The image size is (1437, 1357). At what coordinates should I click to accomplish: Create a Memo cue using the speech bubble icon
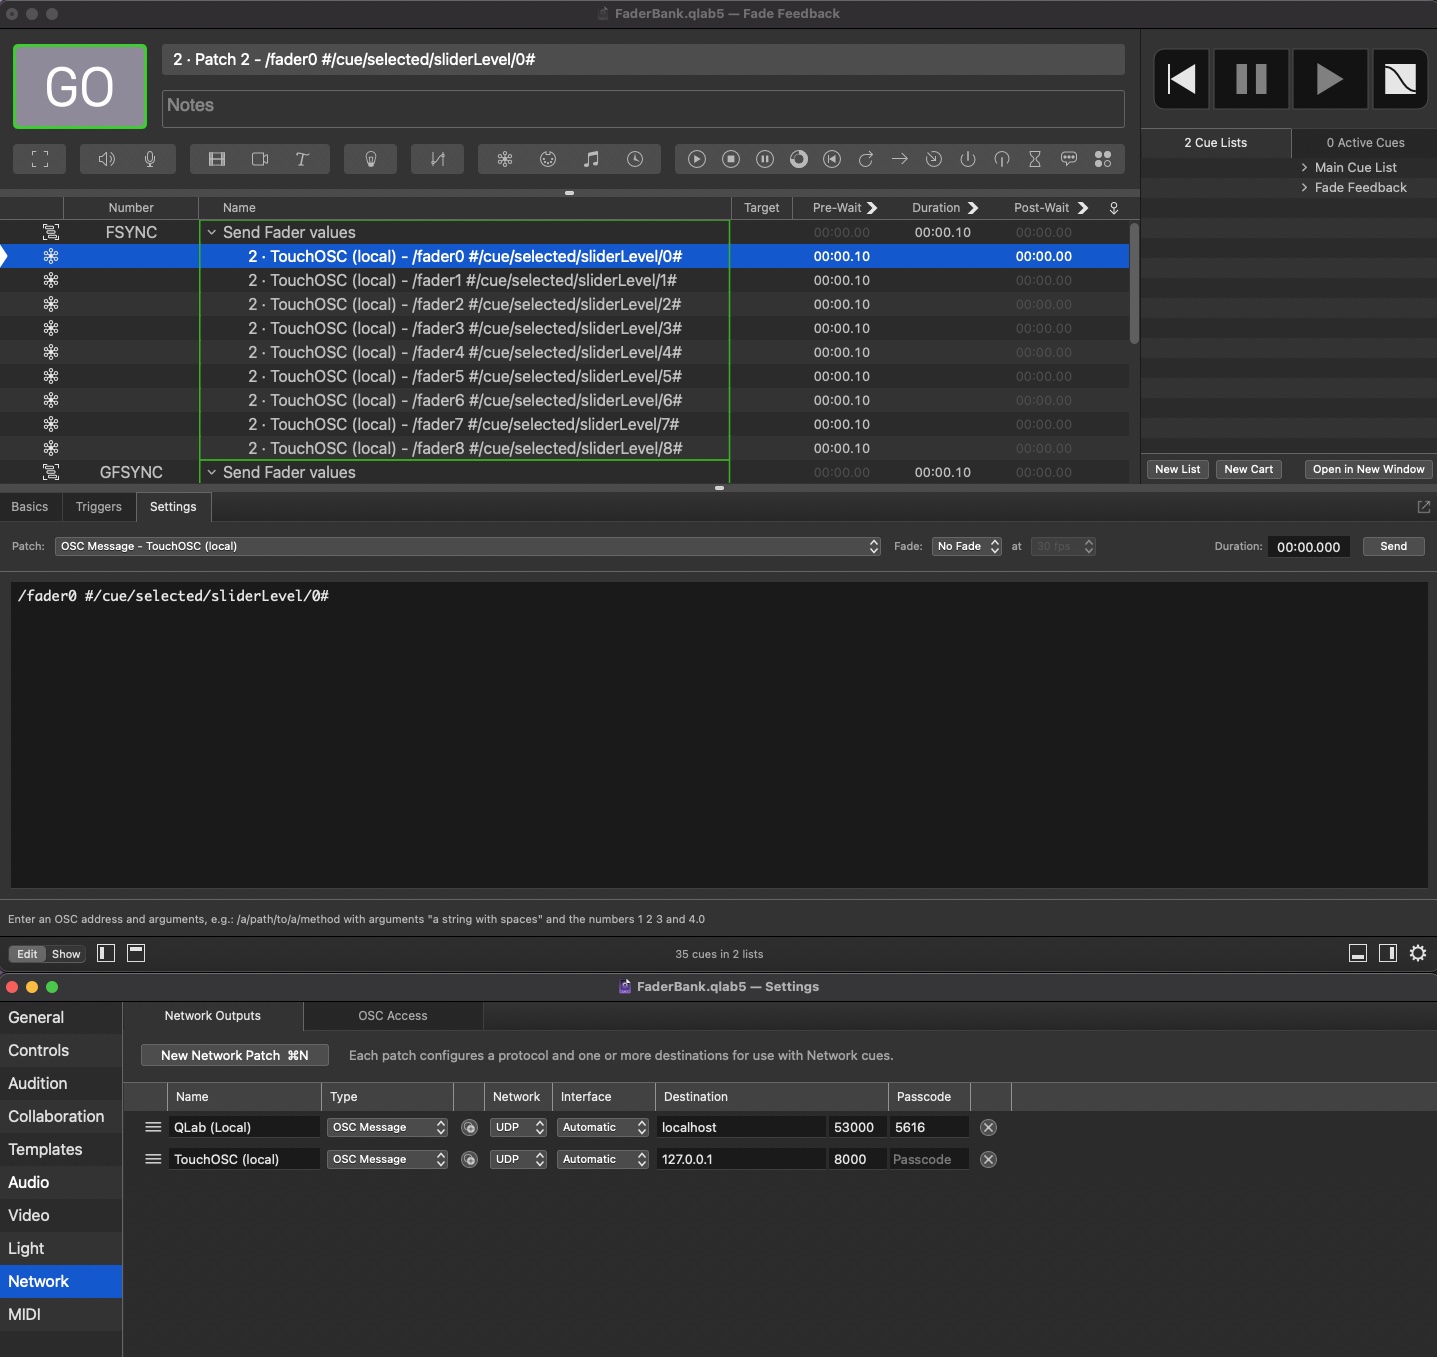1069,159
